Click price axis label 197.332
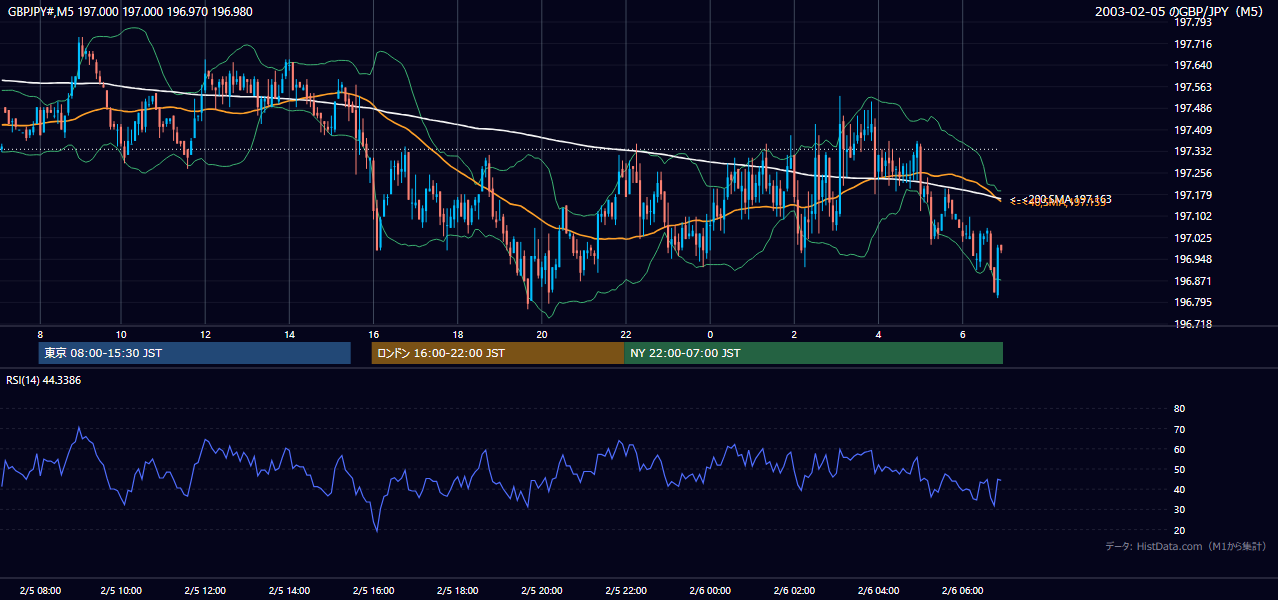 tap(1192, 151)
